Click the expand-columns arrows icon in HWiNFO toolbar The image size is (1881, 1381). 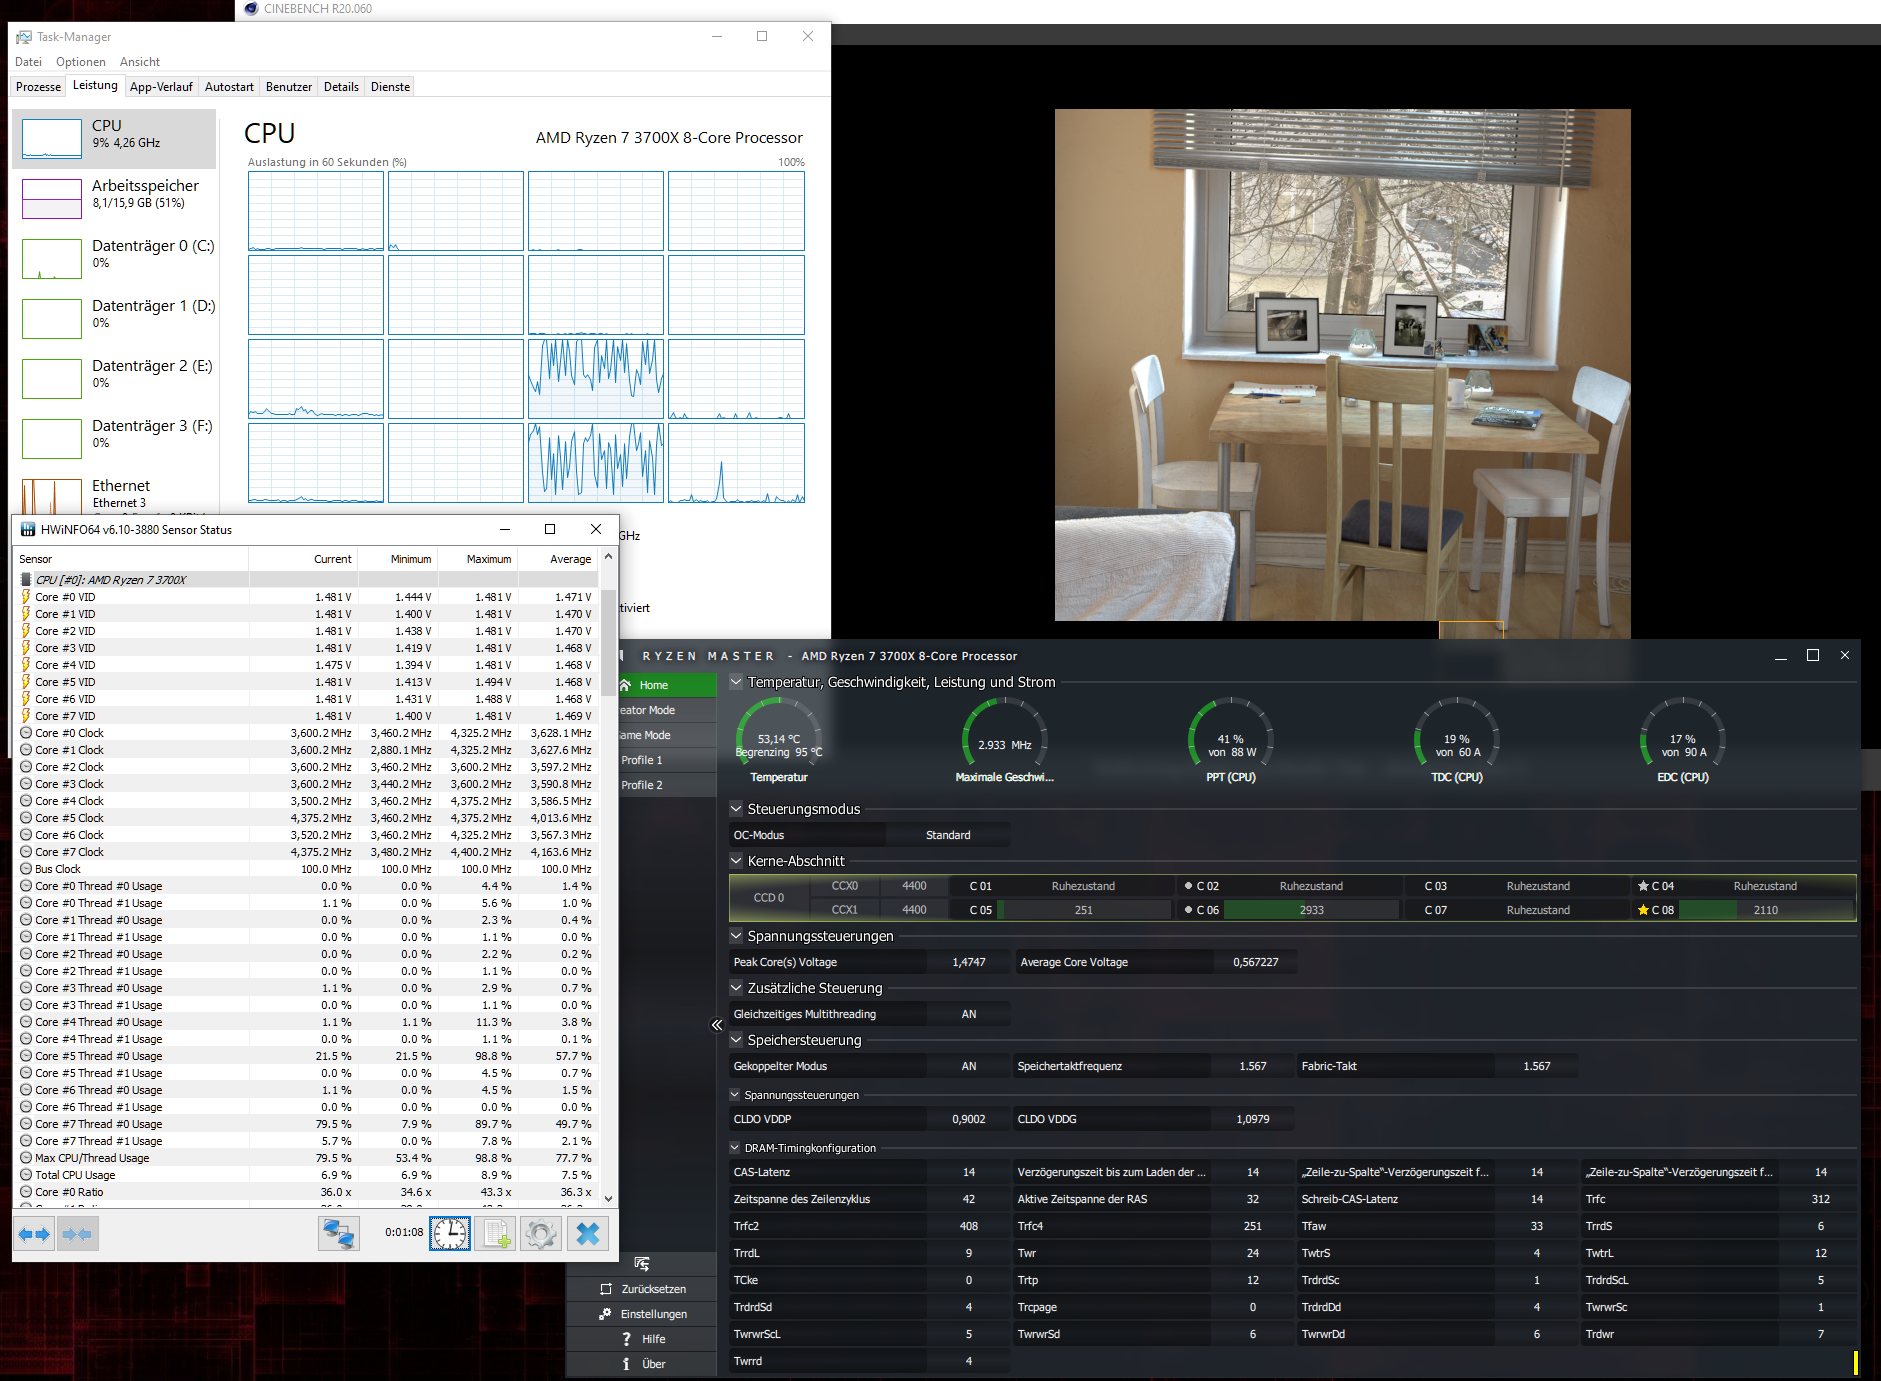[x=34, y=1234]
